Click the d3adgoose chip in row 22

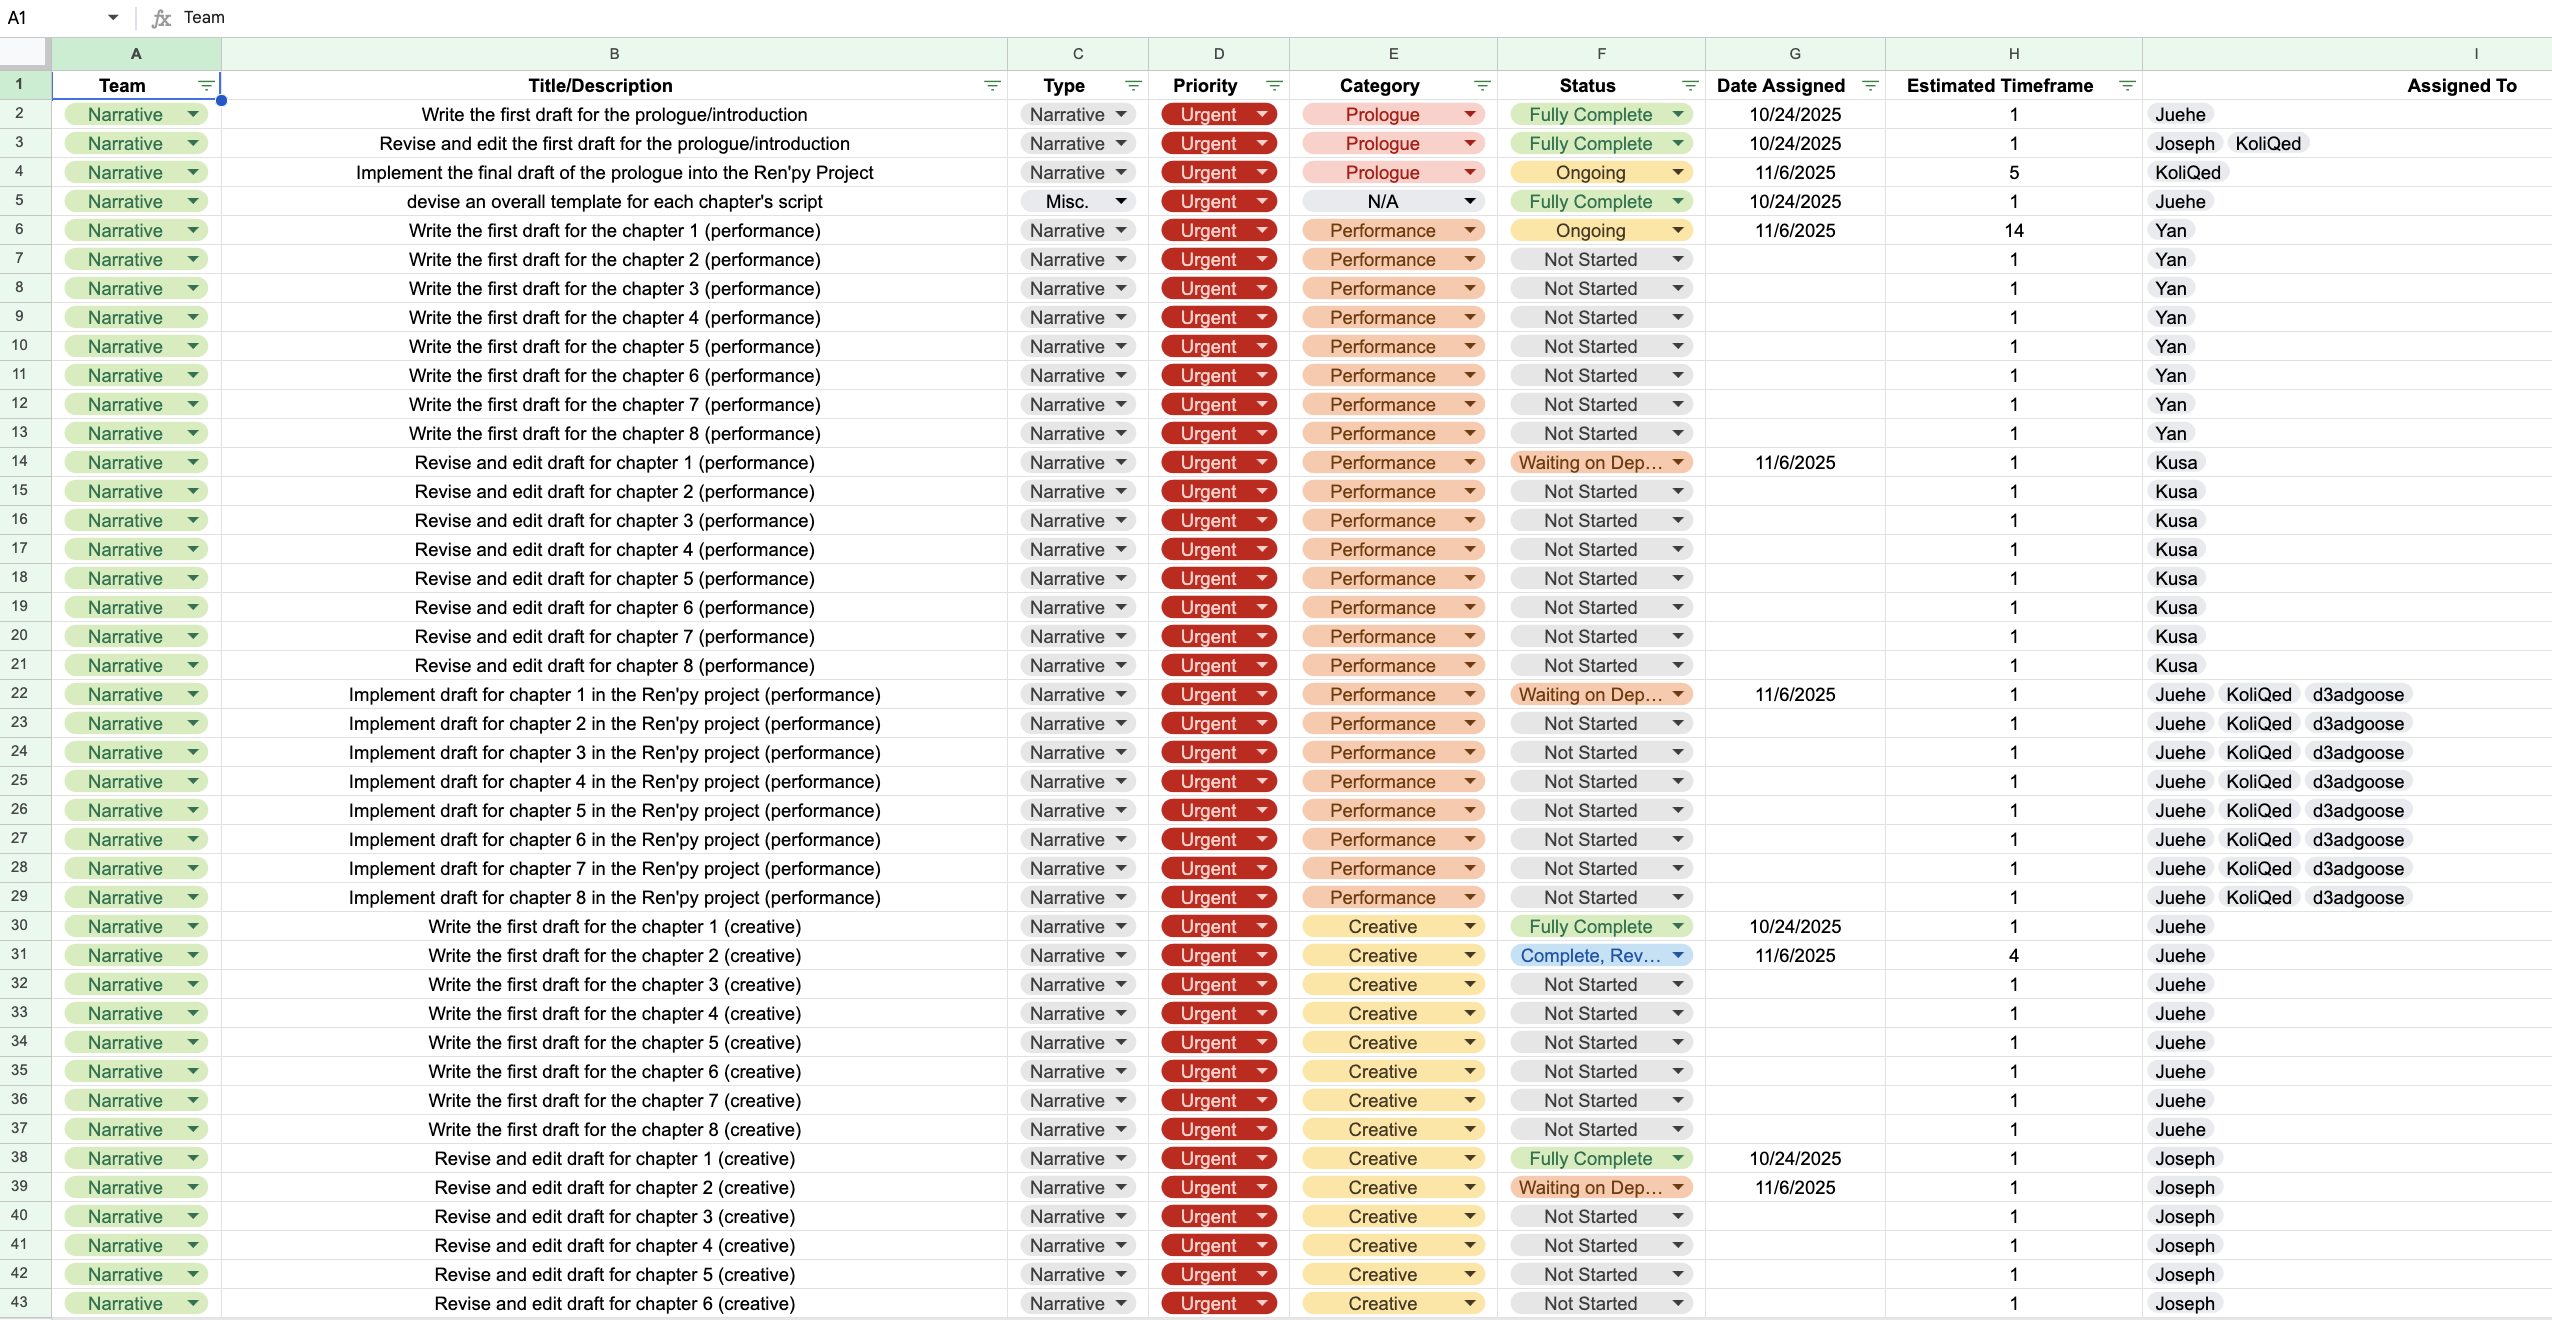pos(2358,695)
